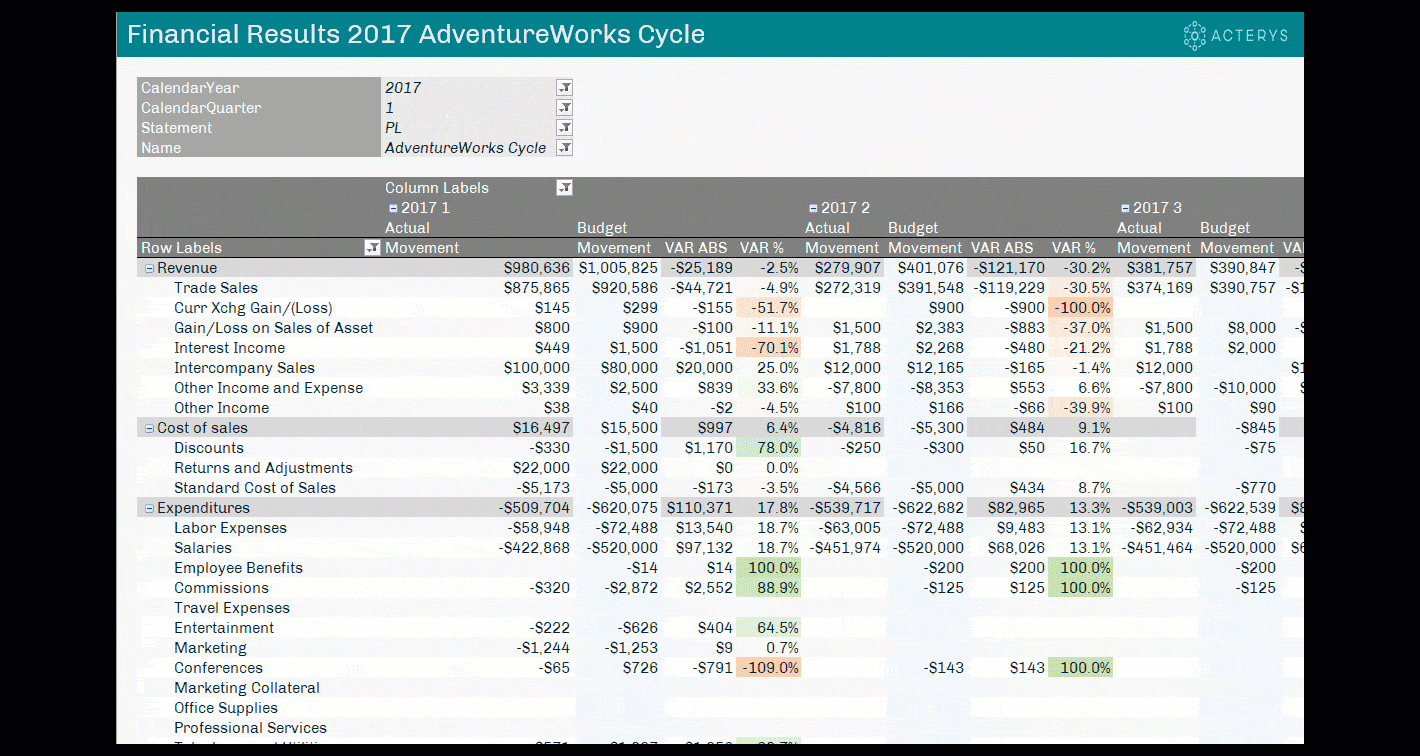Select the $1,005,825 Revenue budget cell

[x=618, y=268]
